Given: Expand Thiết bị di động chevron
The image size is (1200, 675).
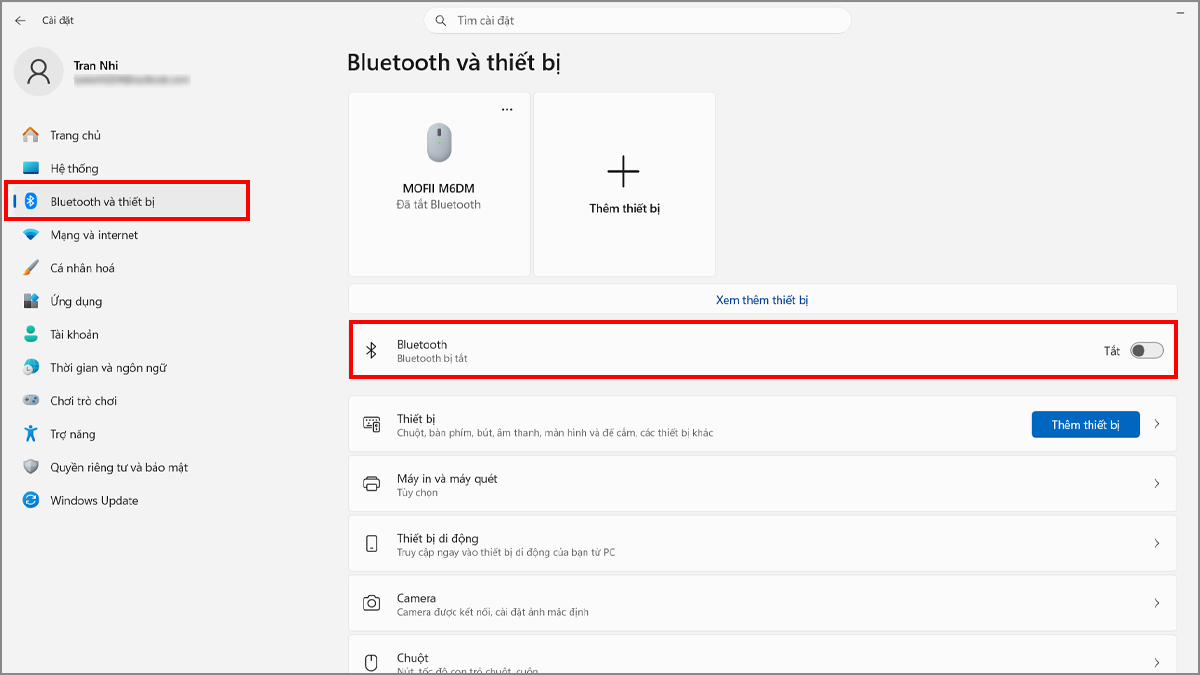Looking at the screenshot, I should pos(1157,544).
